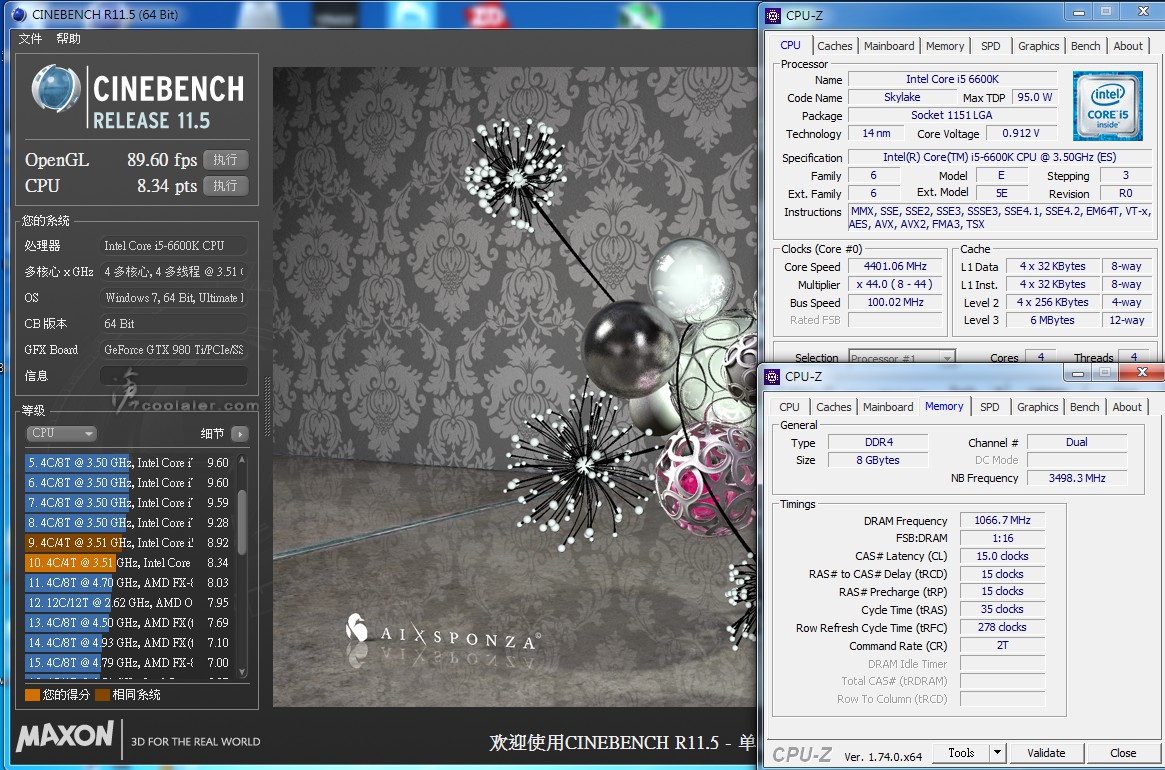
Task: Click the CINEBENCH title bar app icon
Action: click(x=21, y=14)
